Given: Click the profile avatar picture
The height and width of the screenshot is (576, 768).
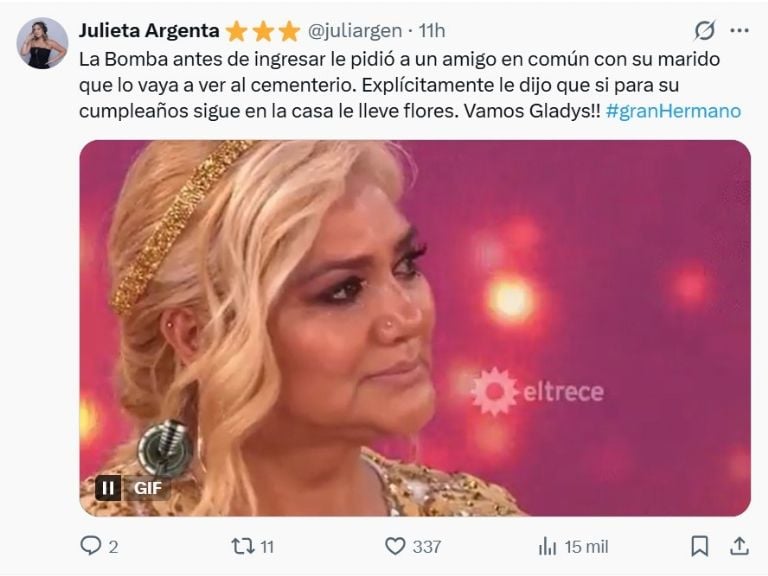Looking at the screenshot, I should (42, 43).
